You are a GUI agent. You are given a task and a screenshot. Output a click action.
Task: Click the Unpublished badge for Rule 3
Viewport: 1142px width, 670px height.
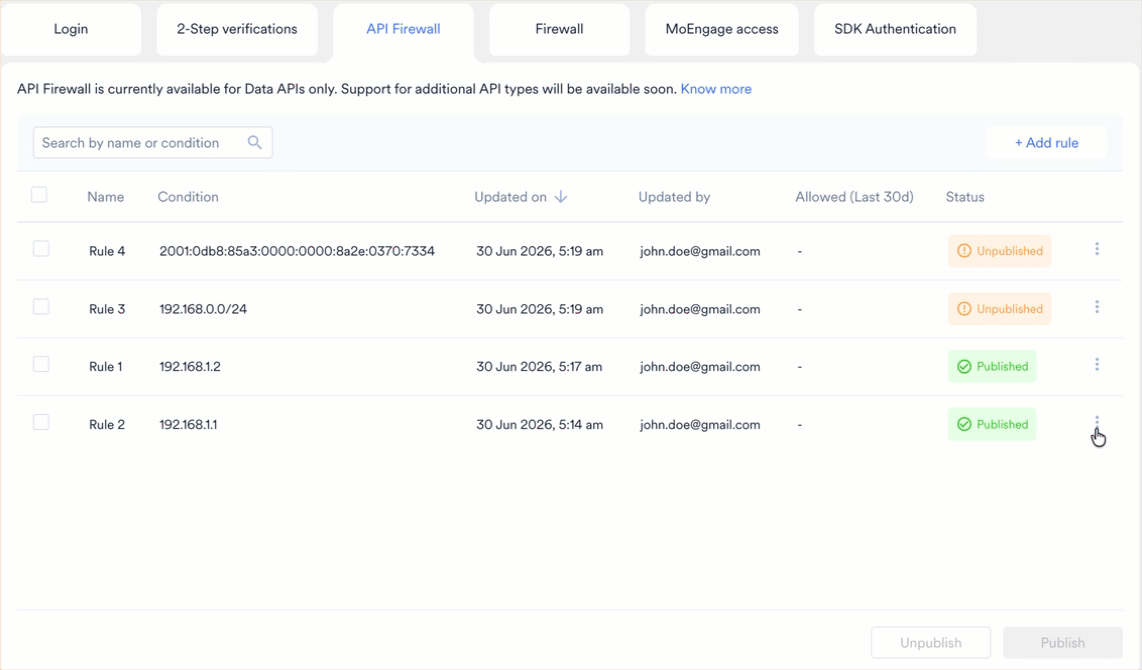(x=999, y=309)
